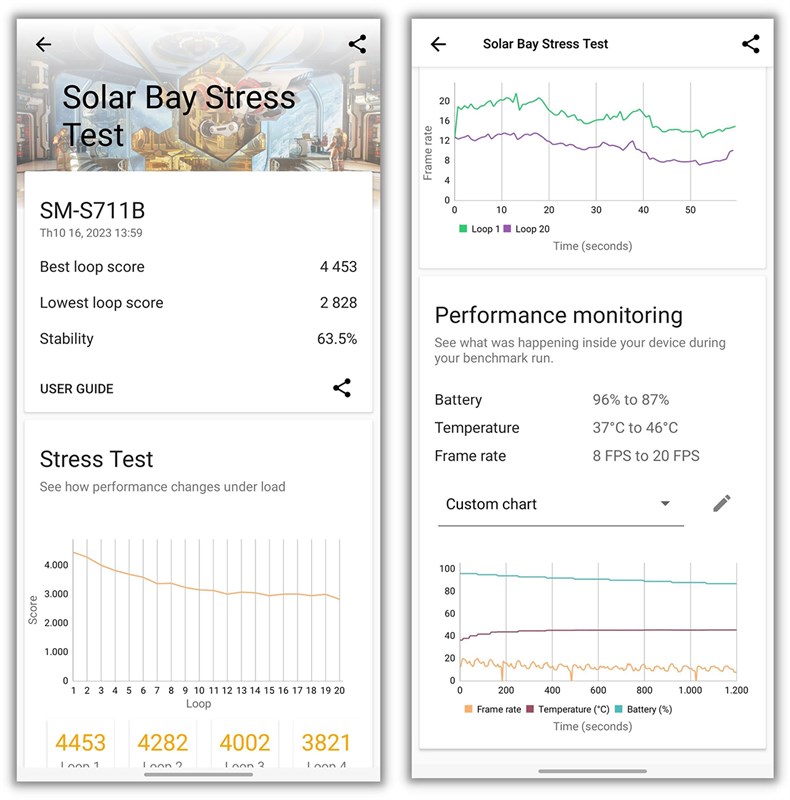Tap orange Frame rate legend swatch
The image size is (790, 800).
click(x=468, y=709)
